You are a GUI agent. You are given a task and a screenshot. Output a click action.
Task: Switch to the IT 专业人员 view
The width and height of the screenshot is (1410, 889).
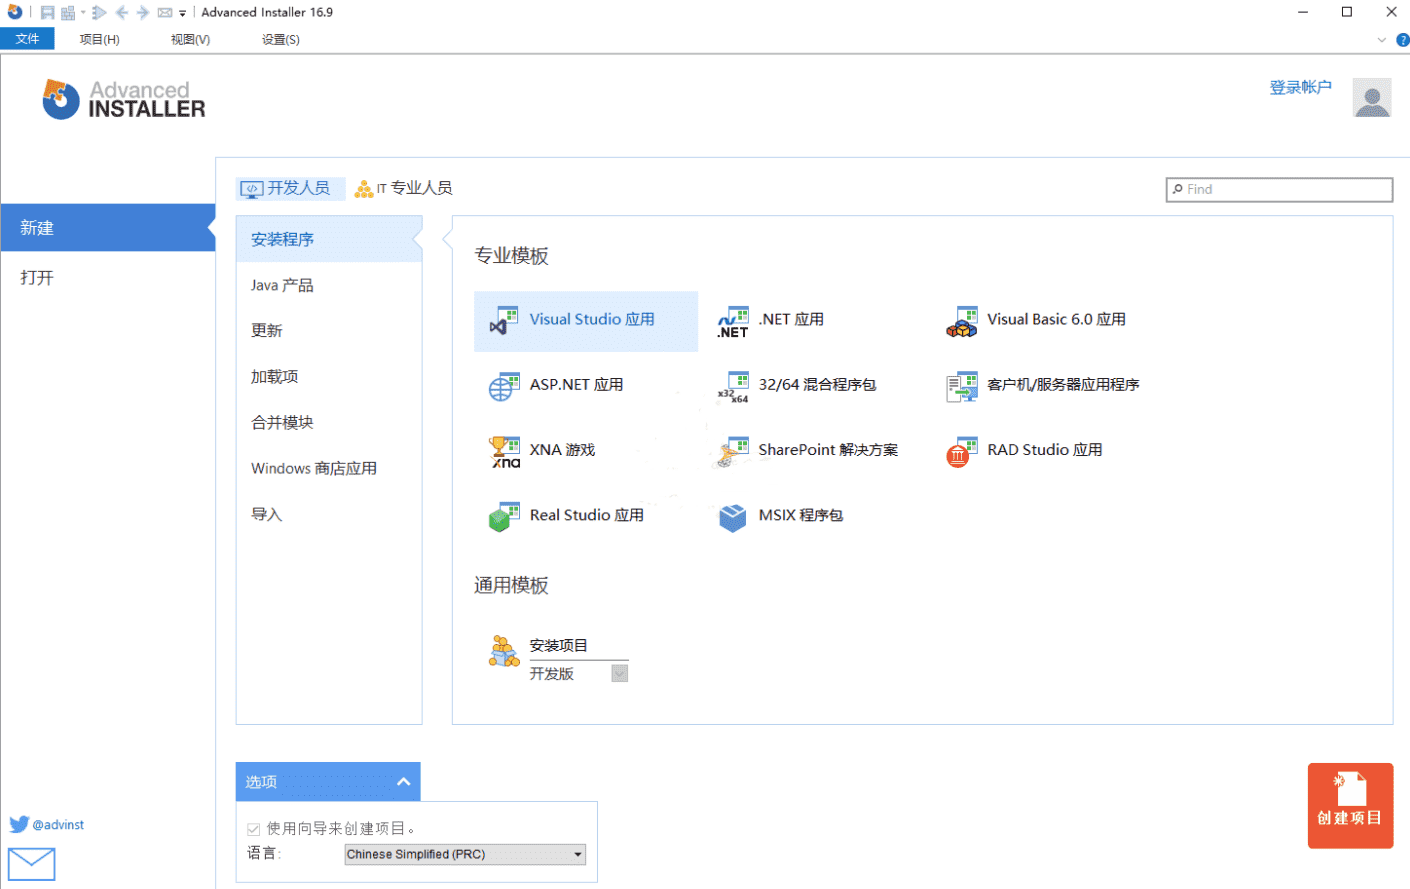point(403,188)
